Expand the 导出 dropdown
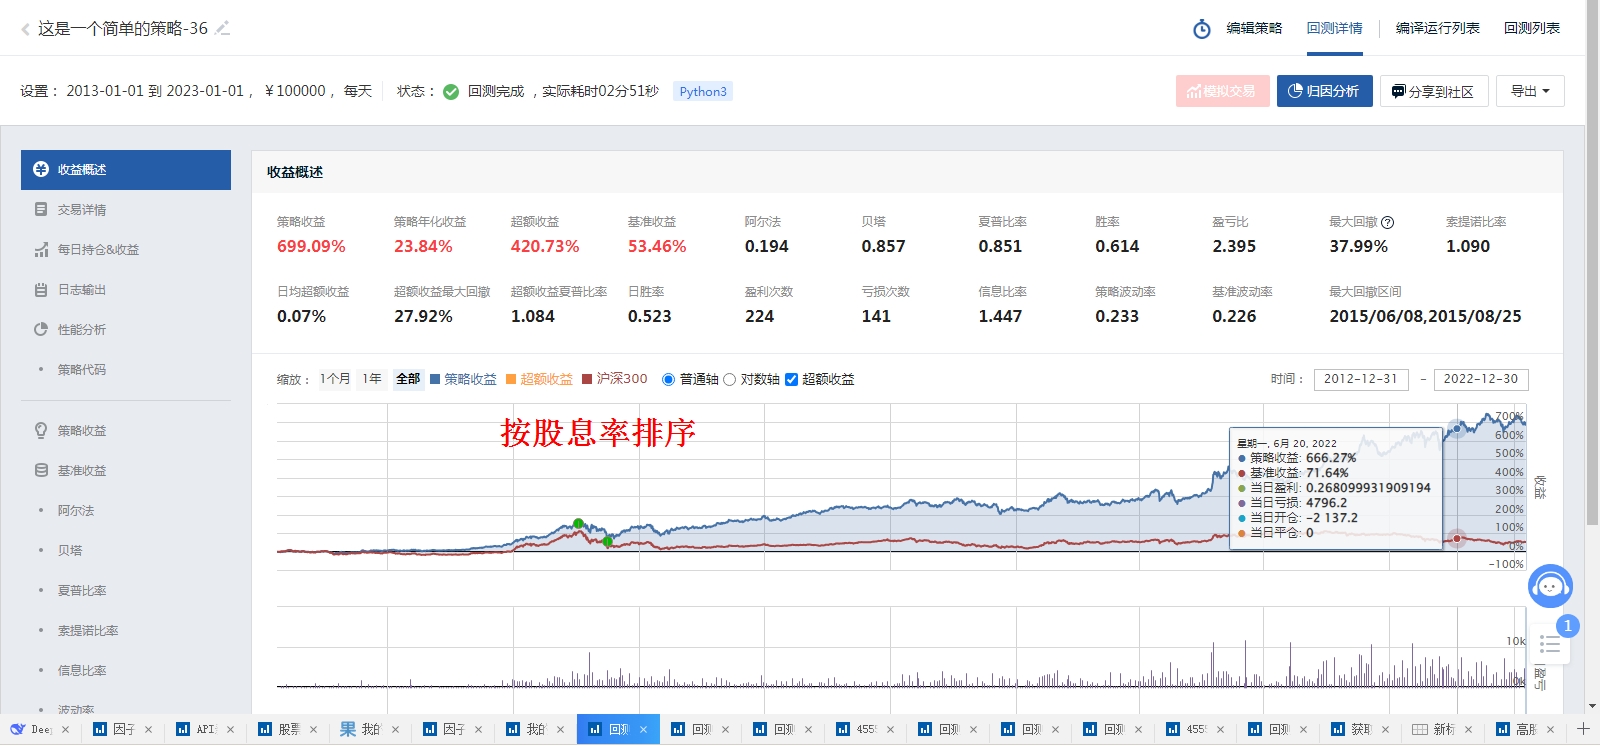The width and height of the screenshot is (1600, 746). click(x=1529, y=91)
